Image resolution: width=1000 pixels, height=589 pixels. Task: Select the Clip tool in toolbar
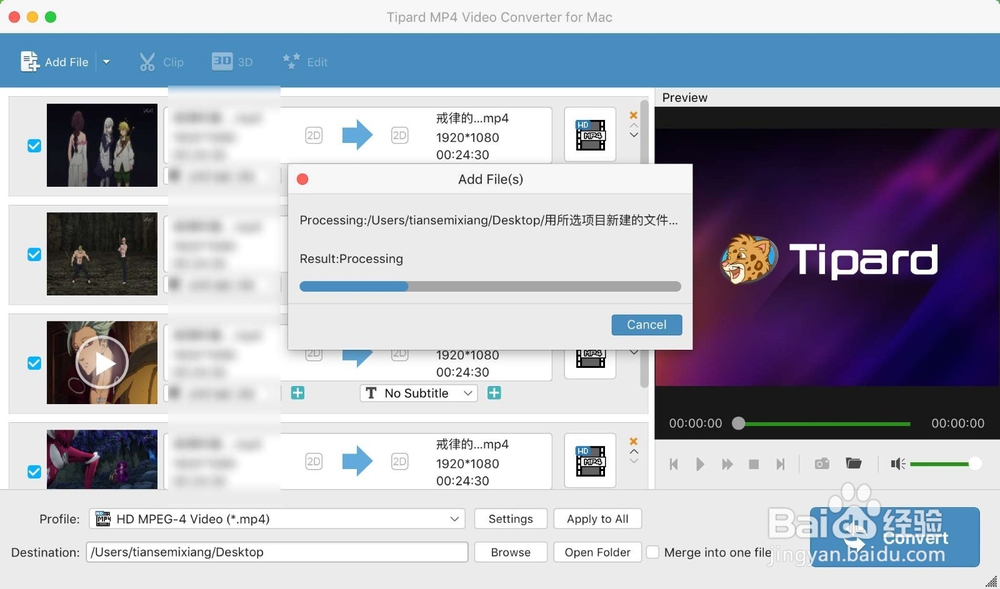point(162,61)
